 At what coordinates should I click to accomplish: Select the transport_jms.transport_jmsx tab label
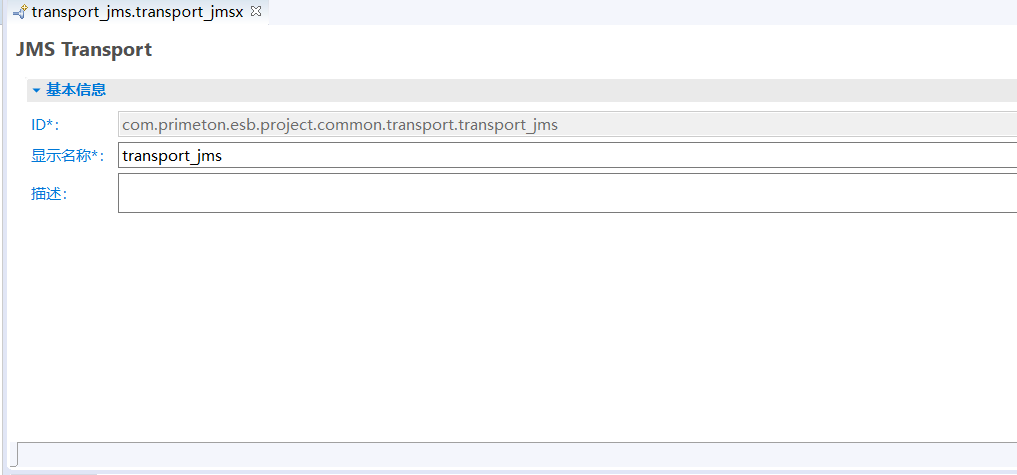coord(137,12)
